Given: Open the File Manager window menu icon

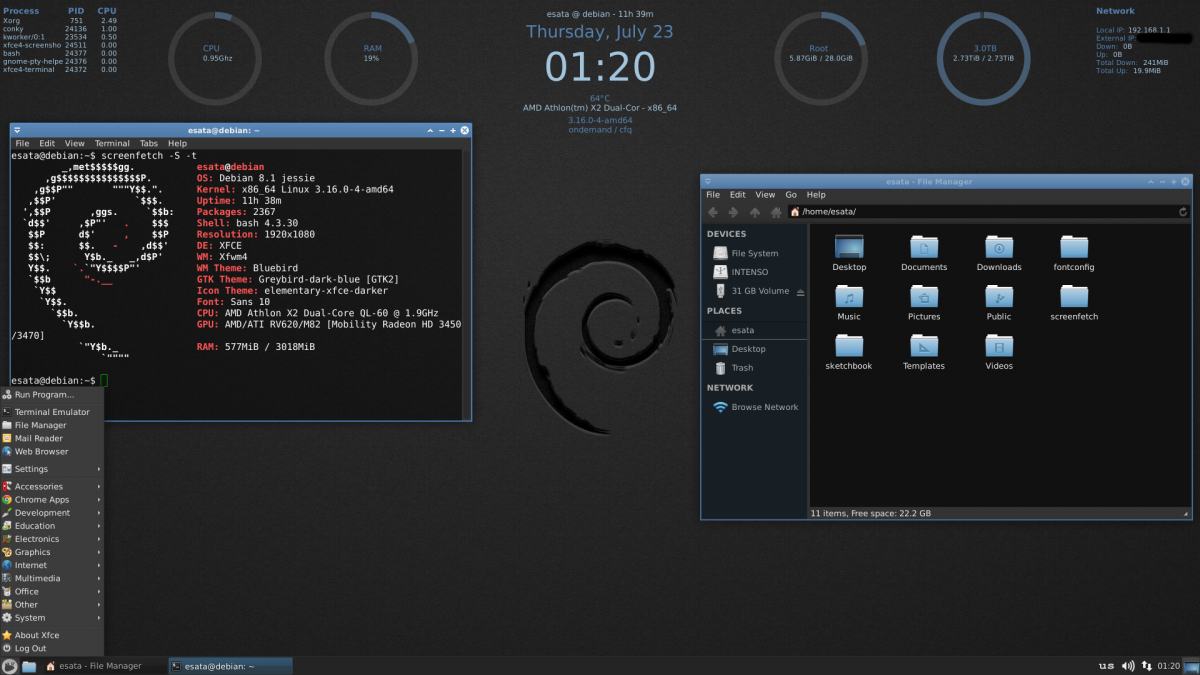Looking at the screenshot, I should point(708,181).
